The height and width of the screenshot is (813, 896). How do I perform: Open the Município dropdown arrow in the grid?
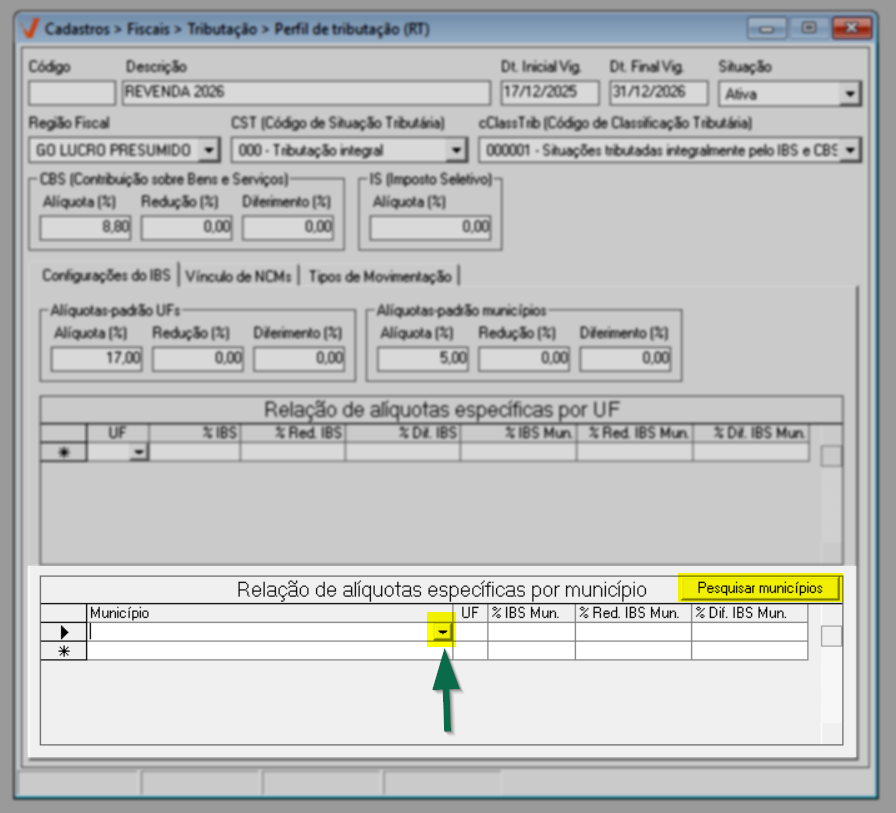[x=441, y=632]
